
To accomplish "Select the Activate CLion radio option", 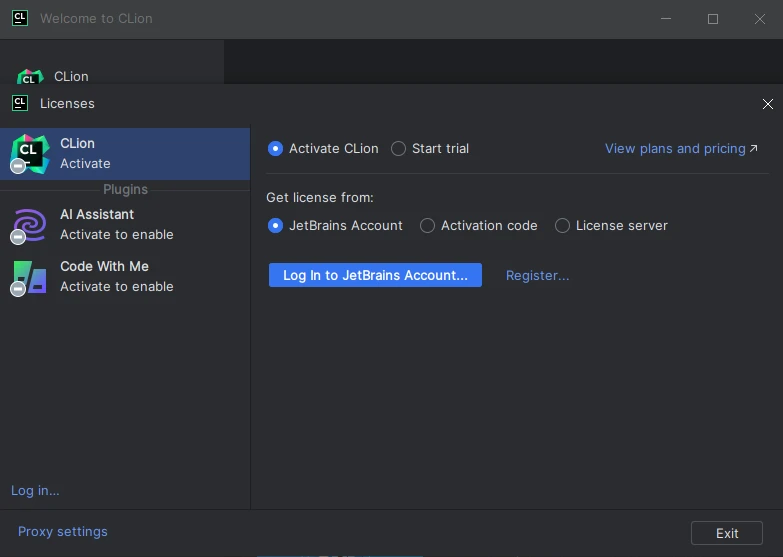I will click(276, 149).
